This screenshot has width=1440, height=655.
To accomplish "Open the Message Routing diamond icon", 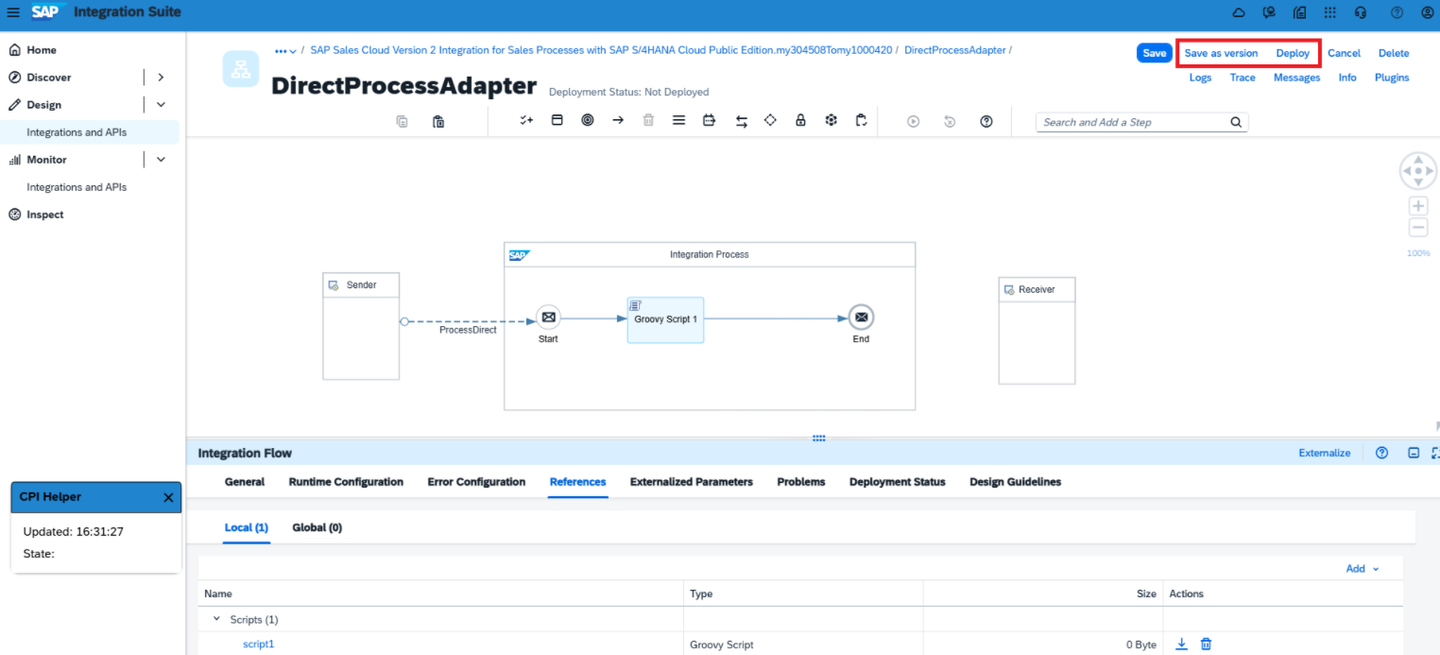I will tap(770, 120).
